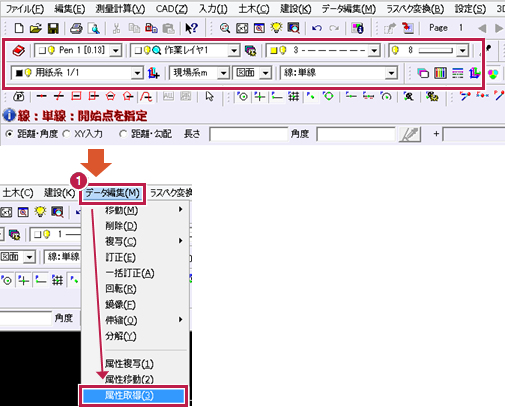This screenshot has width=505, height=409.
Task: Click 角度 input field beside 長さ
Action: coord(356,134)
